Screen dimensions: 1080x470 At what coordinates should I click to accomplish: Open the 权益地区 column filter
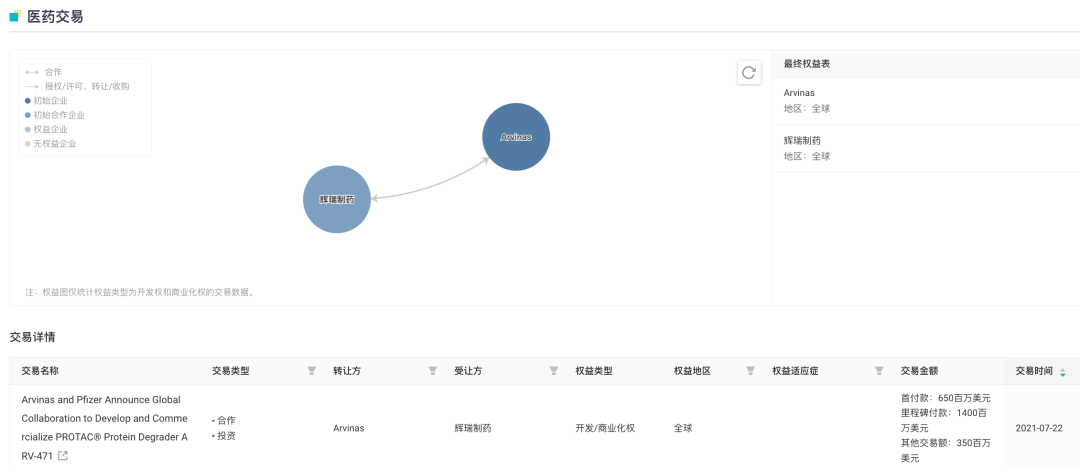click(751, 371)
